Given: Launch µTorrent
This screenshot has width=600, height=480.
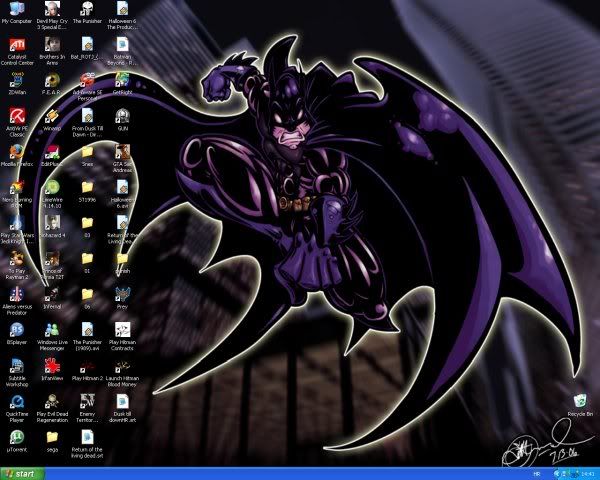Looking at the screenshot, I should coord(16,441).
